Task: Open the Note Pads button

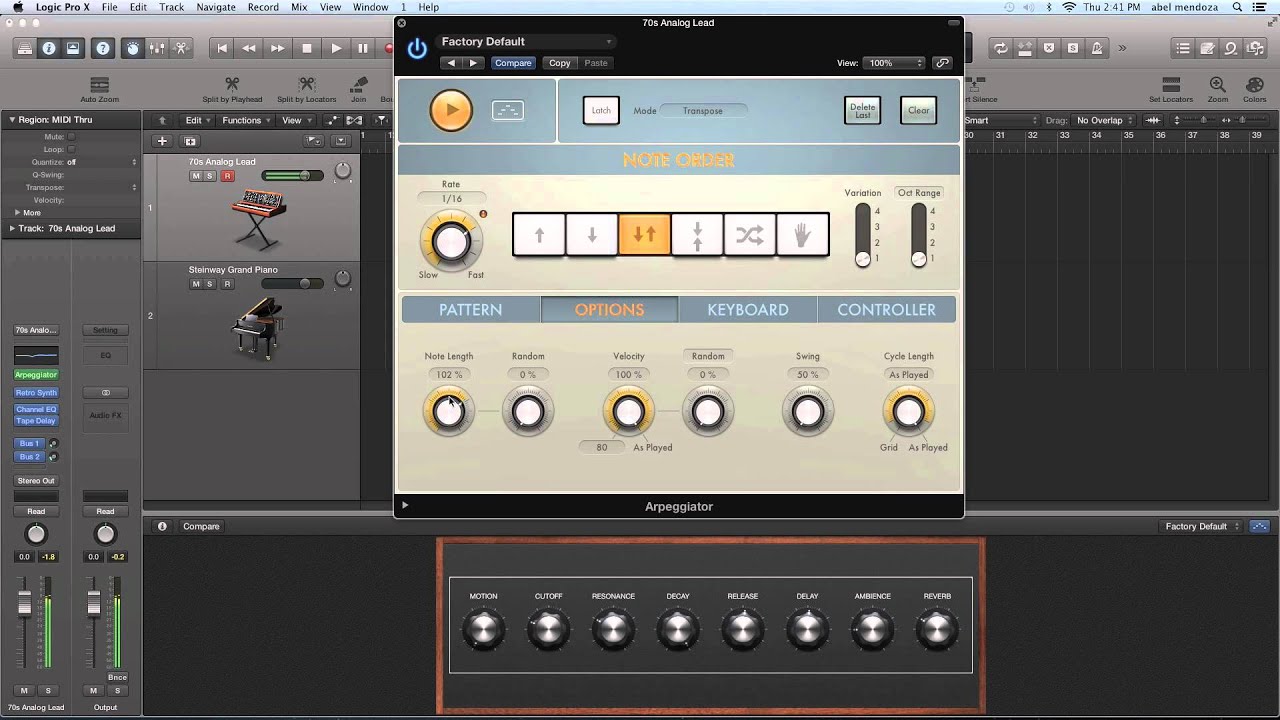Action: point(1208,48)
